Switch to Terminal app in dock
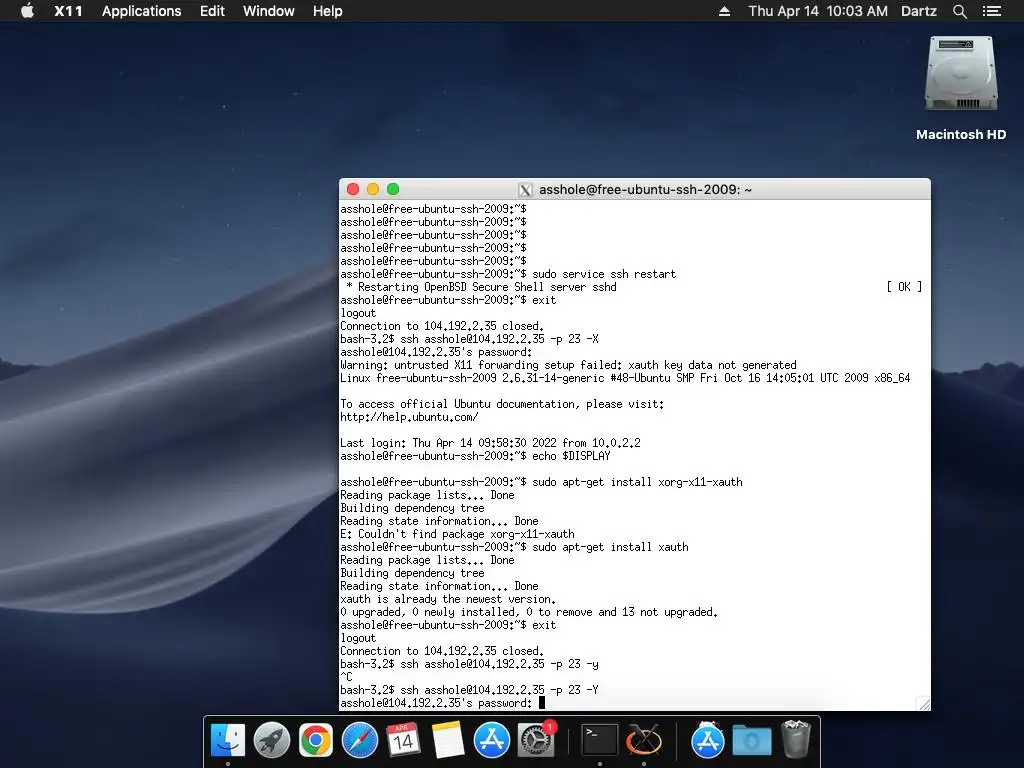 (x=600, y=740)
